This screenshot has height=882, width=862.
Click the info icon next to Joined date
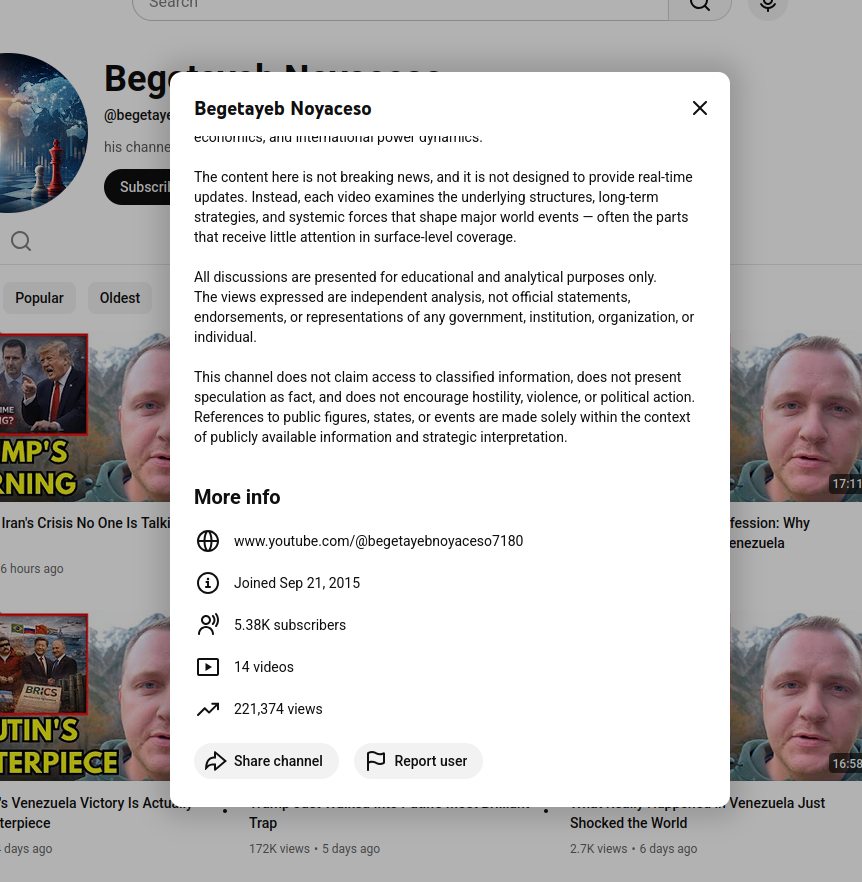pos(208,583)
